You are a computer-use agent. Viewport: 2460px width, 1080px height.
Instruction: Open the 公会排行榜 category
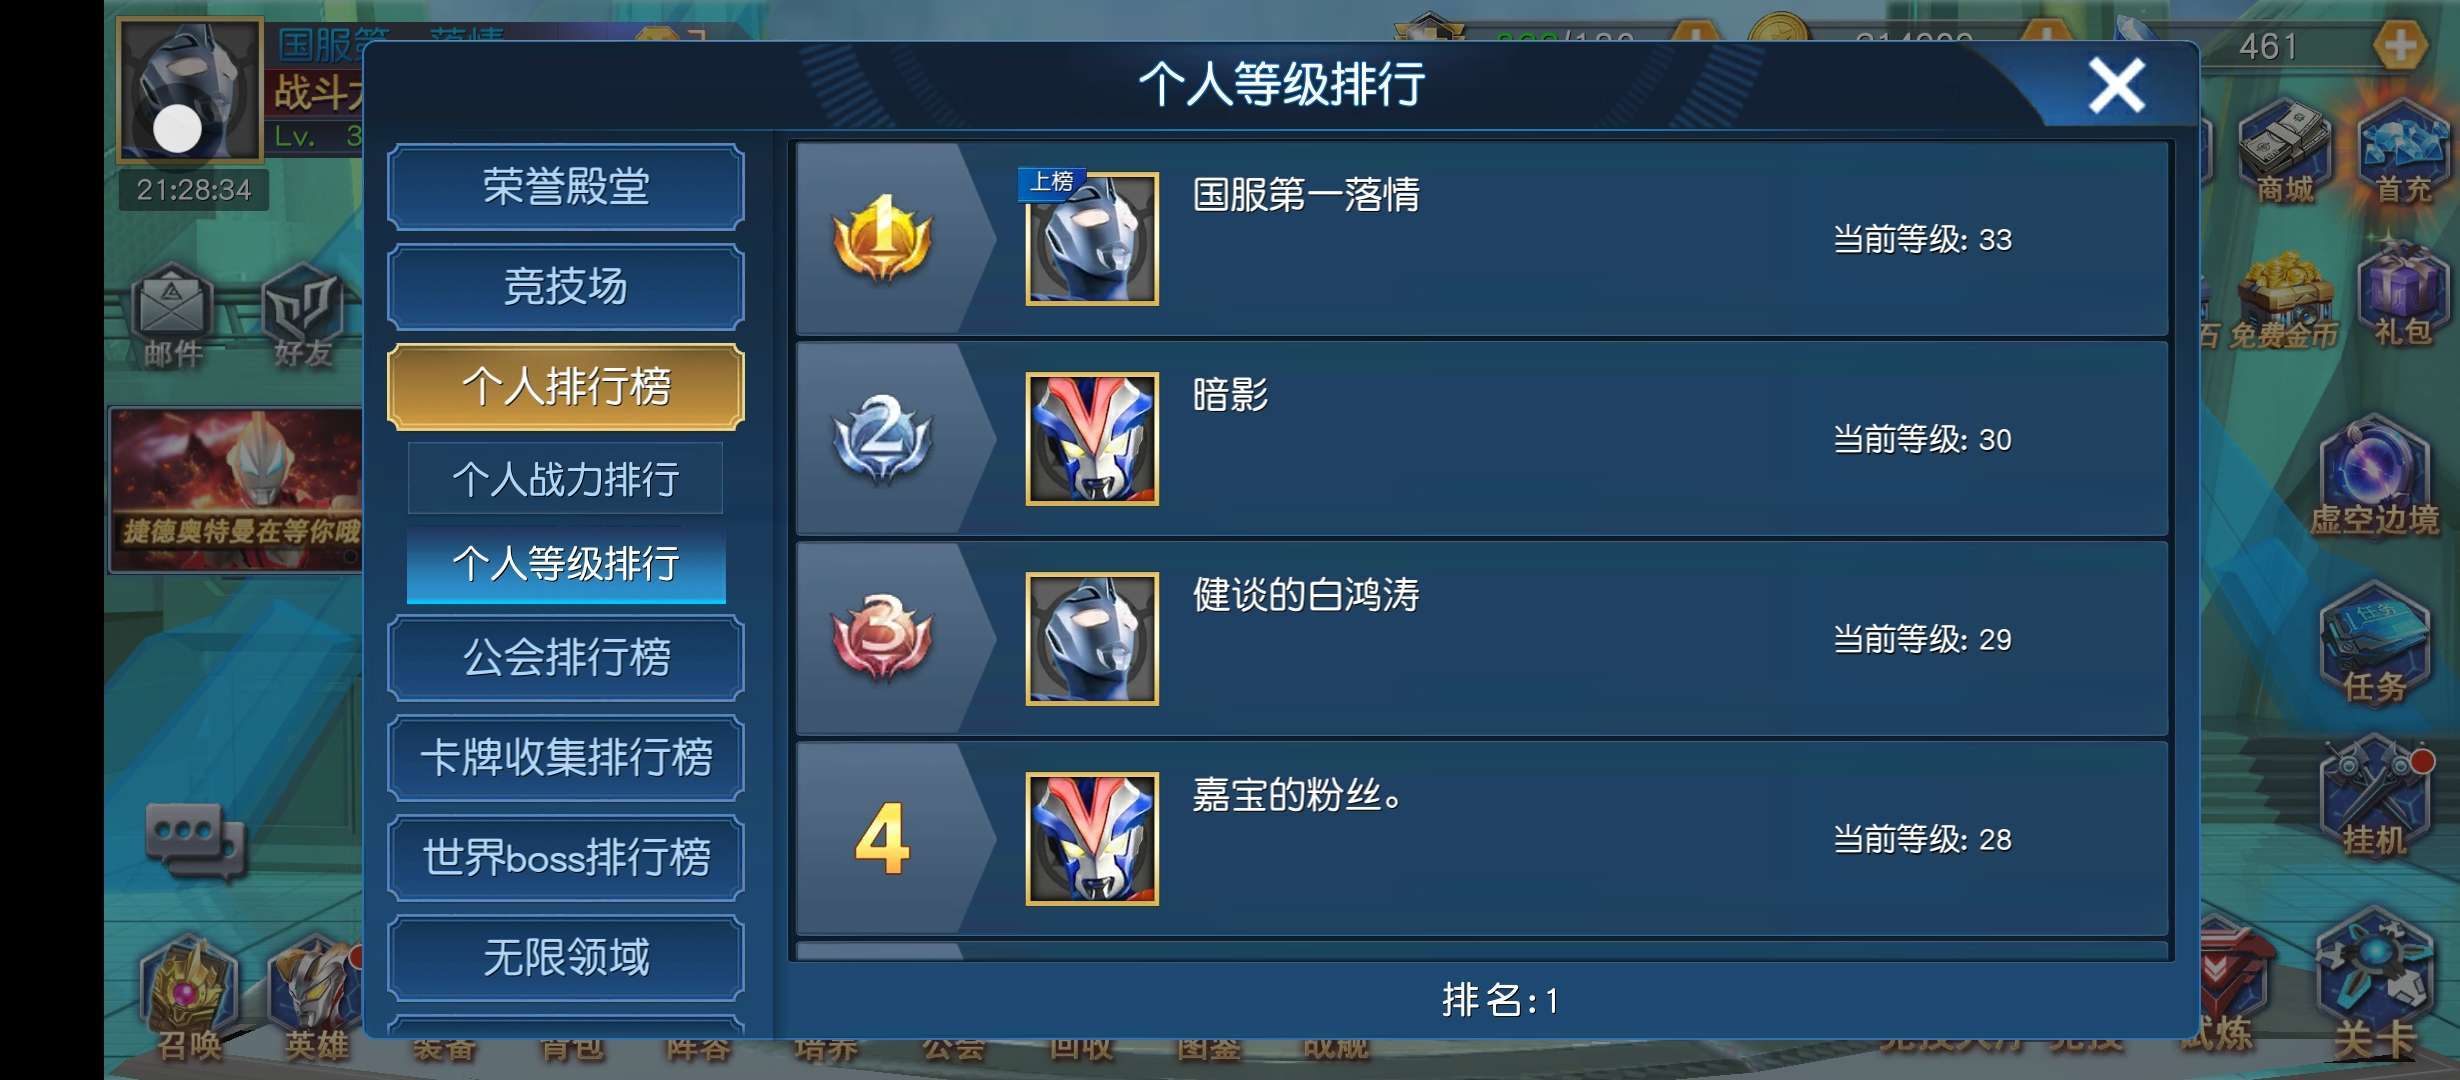click(566, 658)
